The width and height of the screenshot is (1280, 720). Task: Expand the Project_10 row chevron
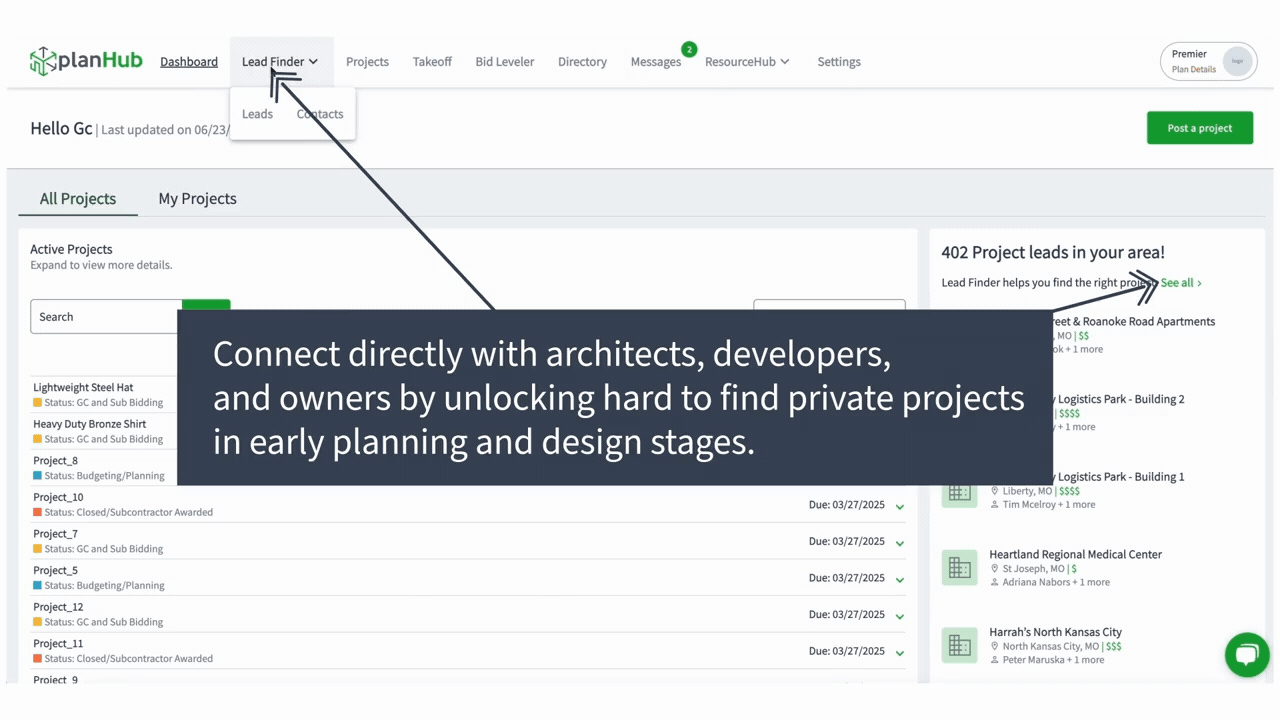click(x=900, y=507)
